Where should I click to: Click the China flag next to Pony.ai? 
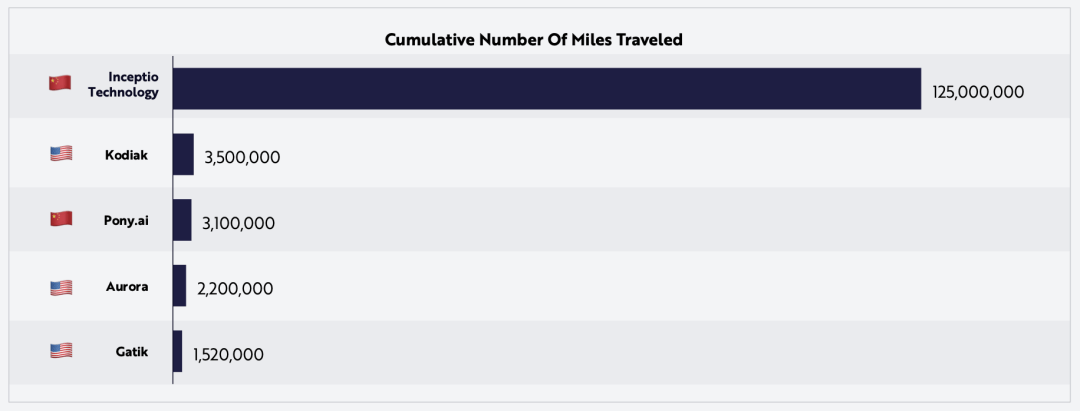(x=61, y=219)
